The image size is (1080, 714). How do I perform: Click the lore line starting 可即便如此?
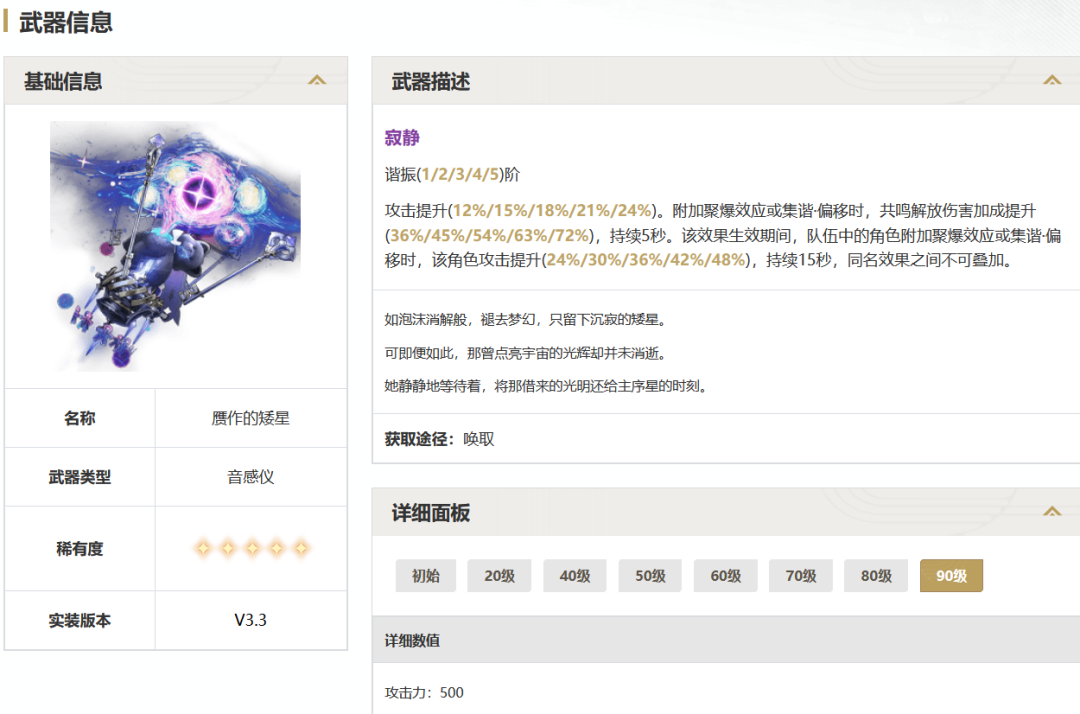tap(526, 353)
